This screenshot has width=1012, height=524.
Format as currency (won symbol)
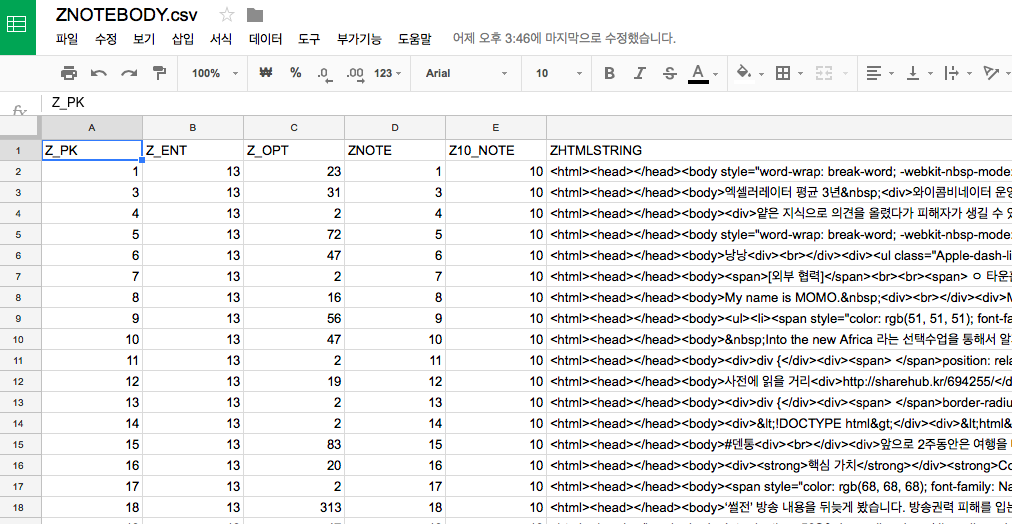[x=265, y=73]
